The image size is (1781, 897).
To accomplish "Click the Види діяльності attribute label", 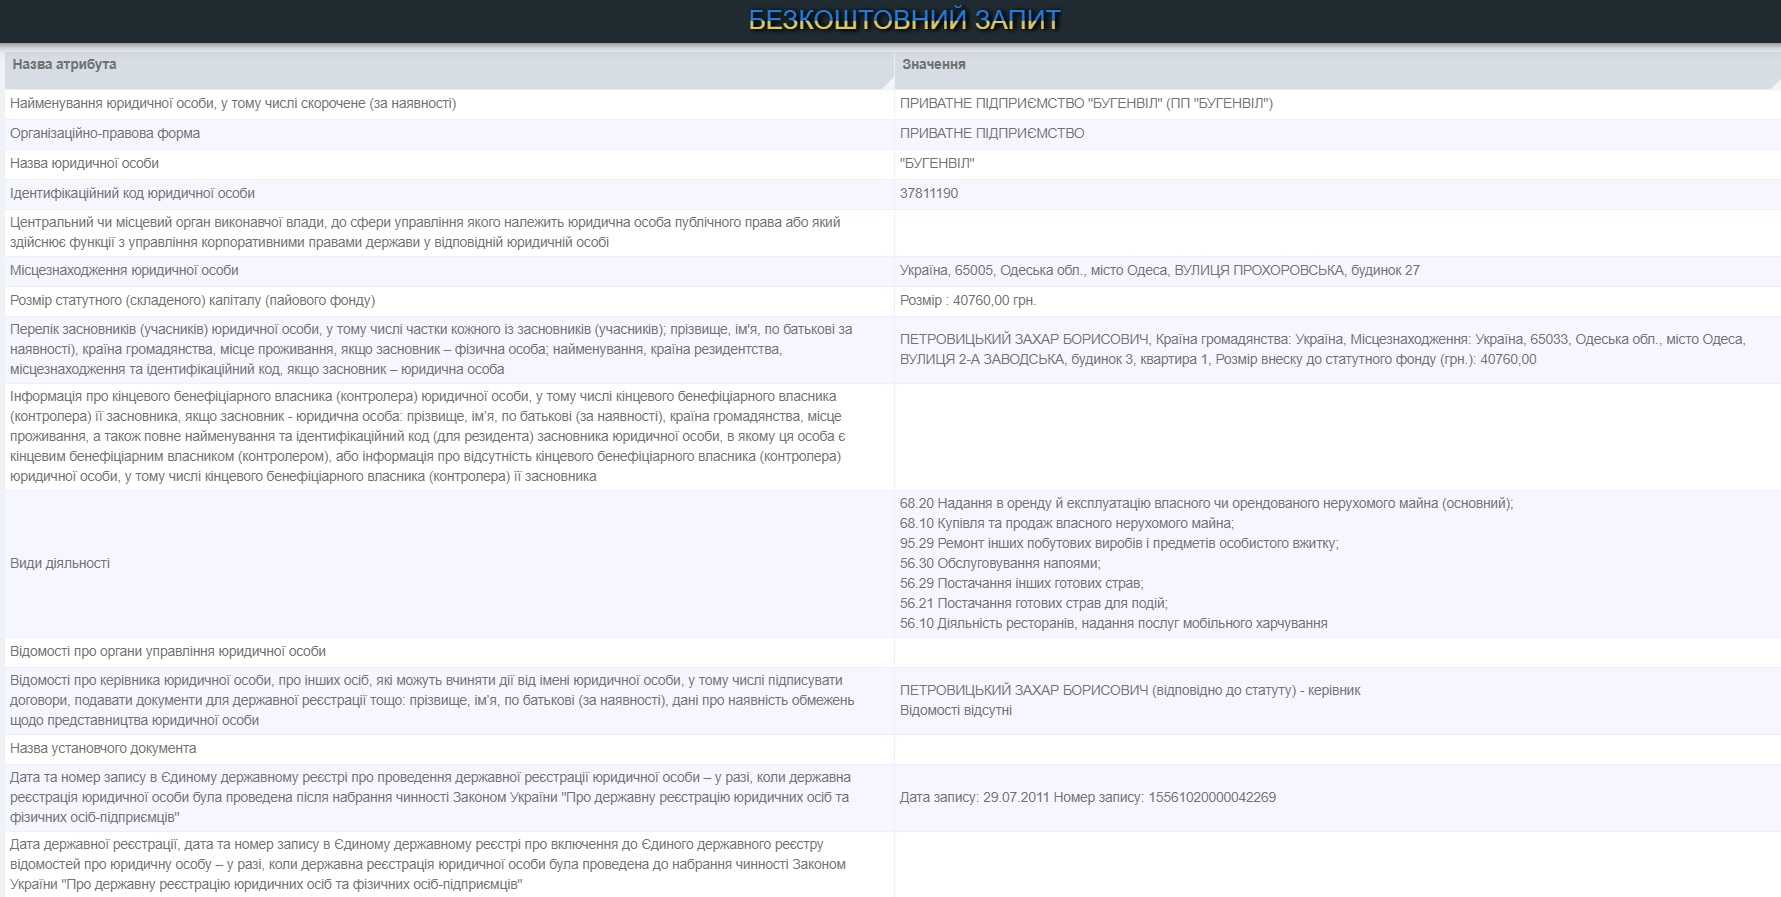I will [60, 563].
